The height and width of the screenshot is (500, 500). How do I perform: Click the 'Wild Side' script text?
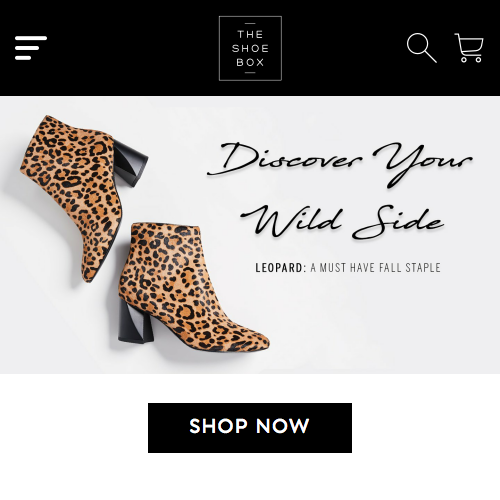coord(342,220)
